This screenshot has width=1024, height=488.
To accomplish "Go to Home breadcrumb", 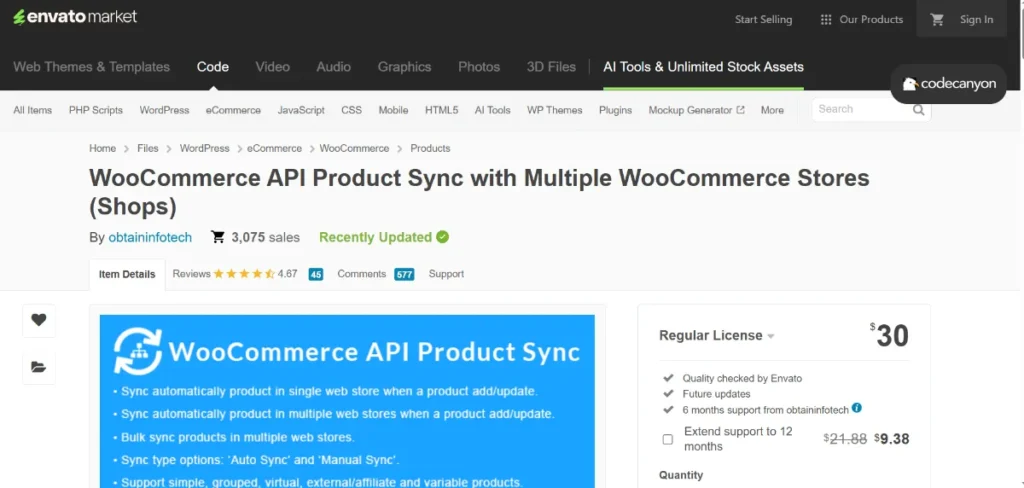I will (x=103, y=148).
